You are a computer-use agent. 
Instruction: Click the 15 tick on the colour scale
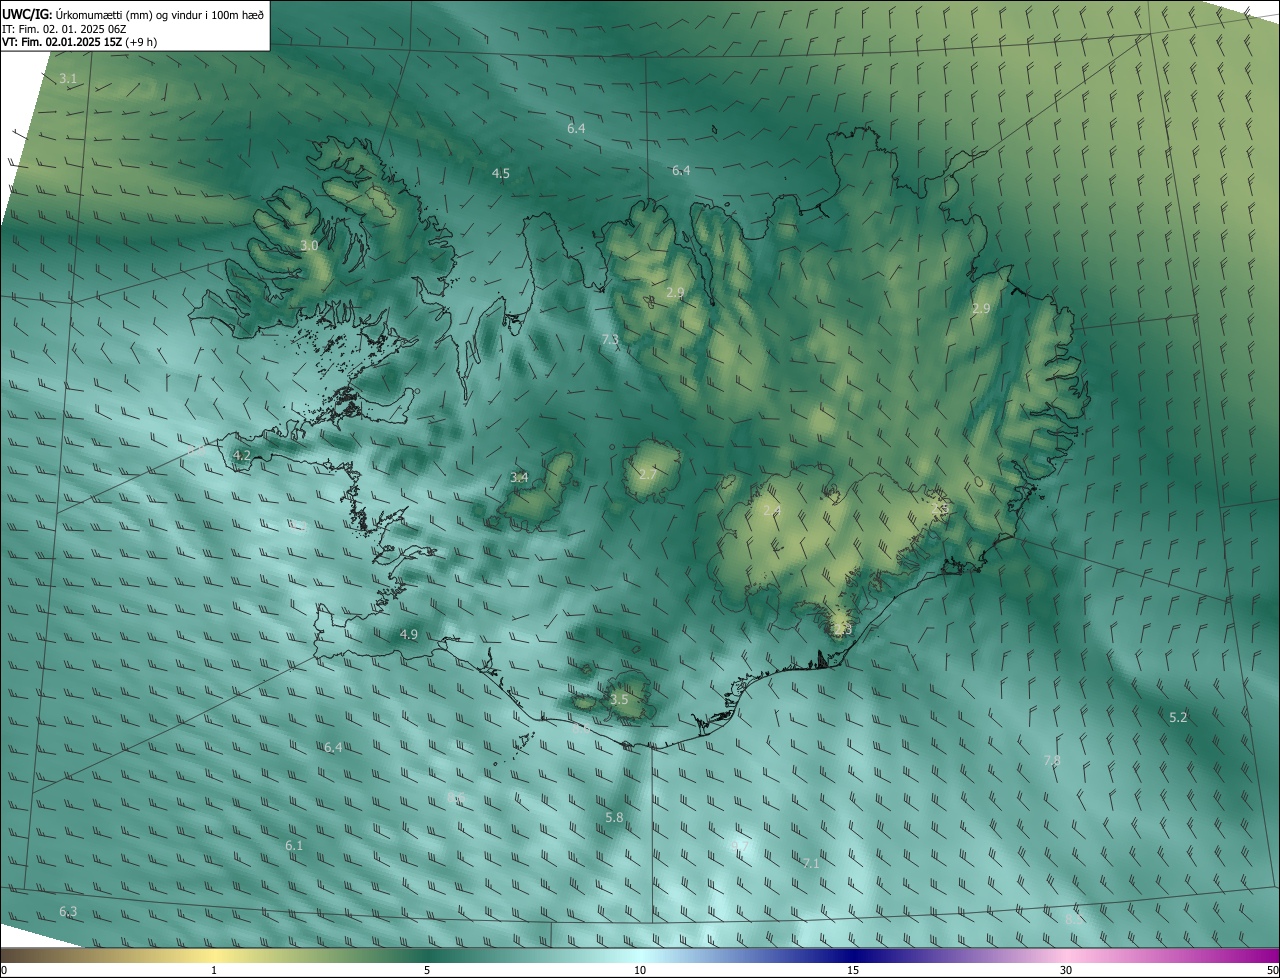(x=853, y=971)
